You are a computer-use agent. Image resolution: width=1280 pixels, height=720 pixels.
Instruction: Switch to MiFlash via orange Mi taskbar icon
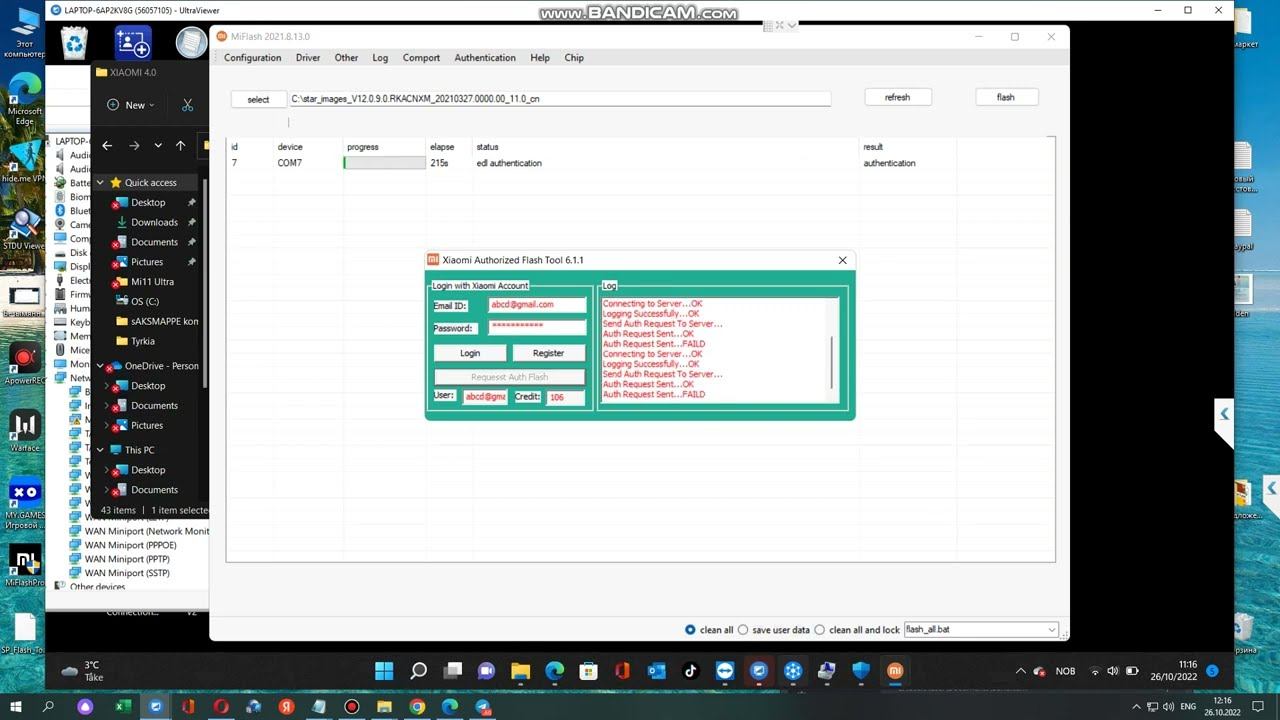click(x=895, y=671)
